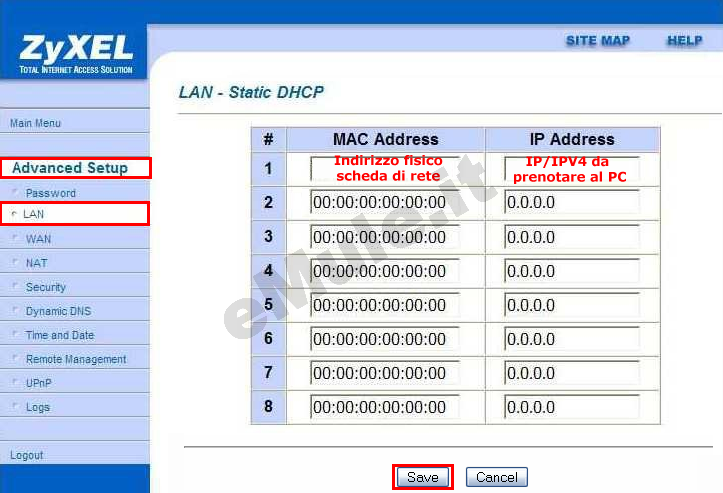Focus IP Address field in row 2
Viewport: 723px width, 493px height.
click(x=572, y=202)
